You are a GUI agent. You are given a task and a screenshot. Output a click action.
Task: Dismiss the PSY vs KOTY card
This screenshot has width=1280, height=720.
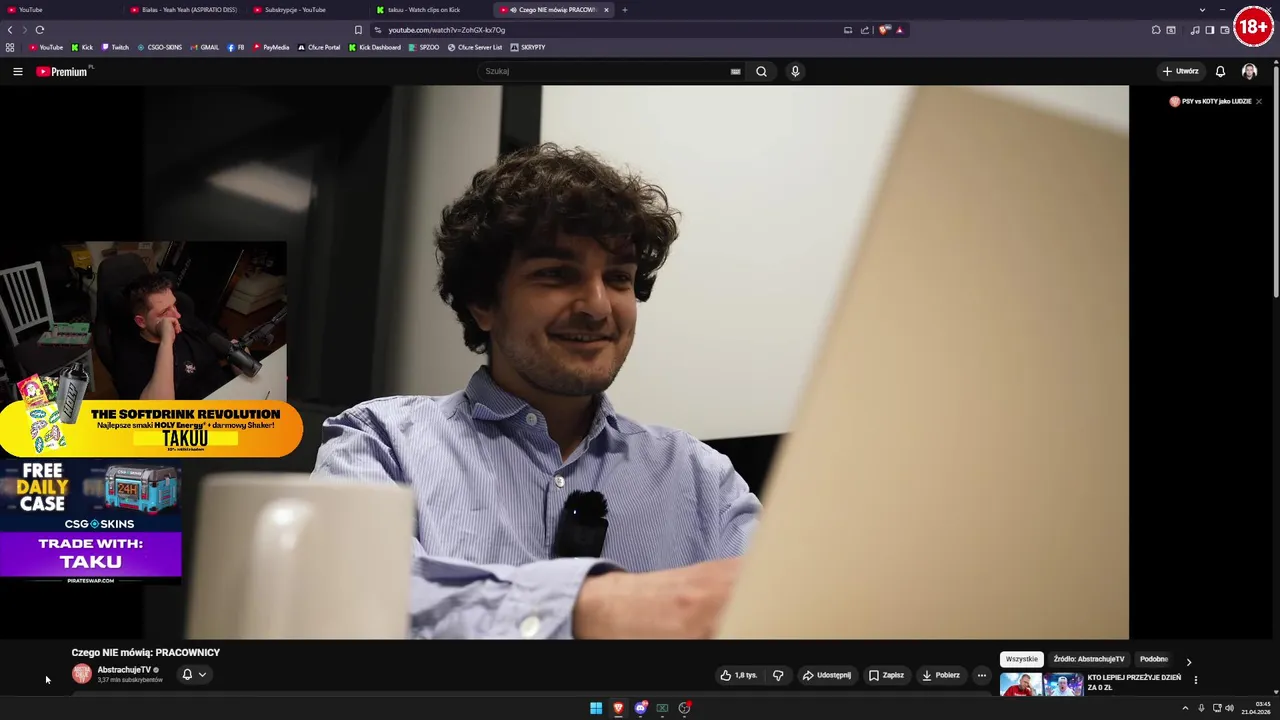1259,101
